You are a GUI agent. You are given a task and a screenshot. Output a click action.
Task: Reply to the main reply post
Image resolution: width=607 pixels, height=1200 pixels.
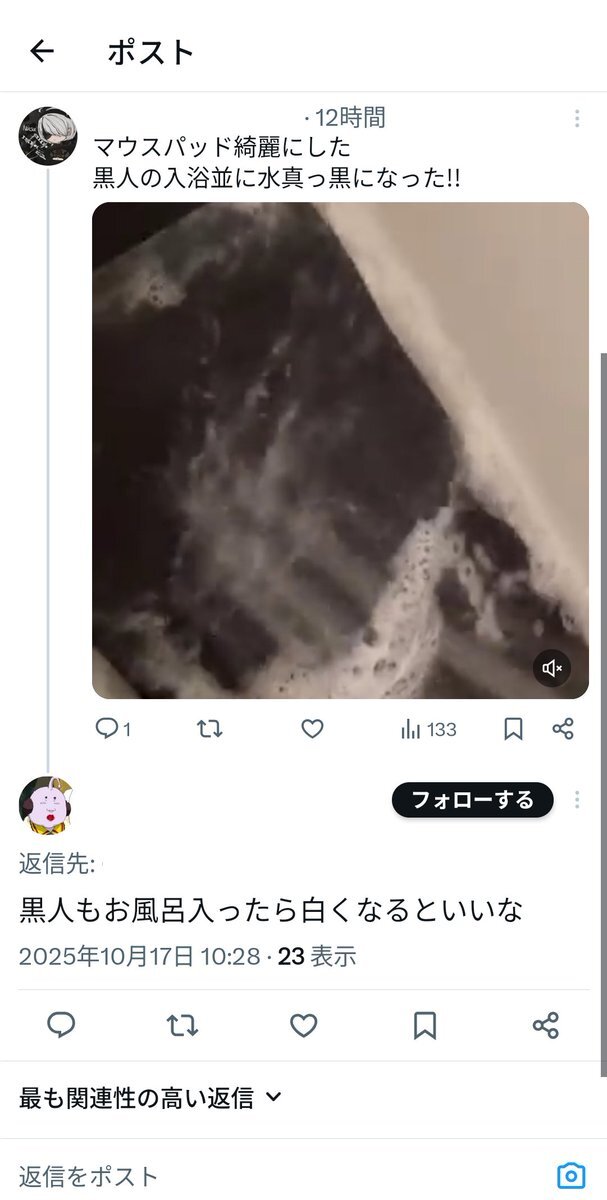[62, 1025]
